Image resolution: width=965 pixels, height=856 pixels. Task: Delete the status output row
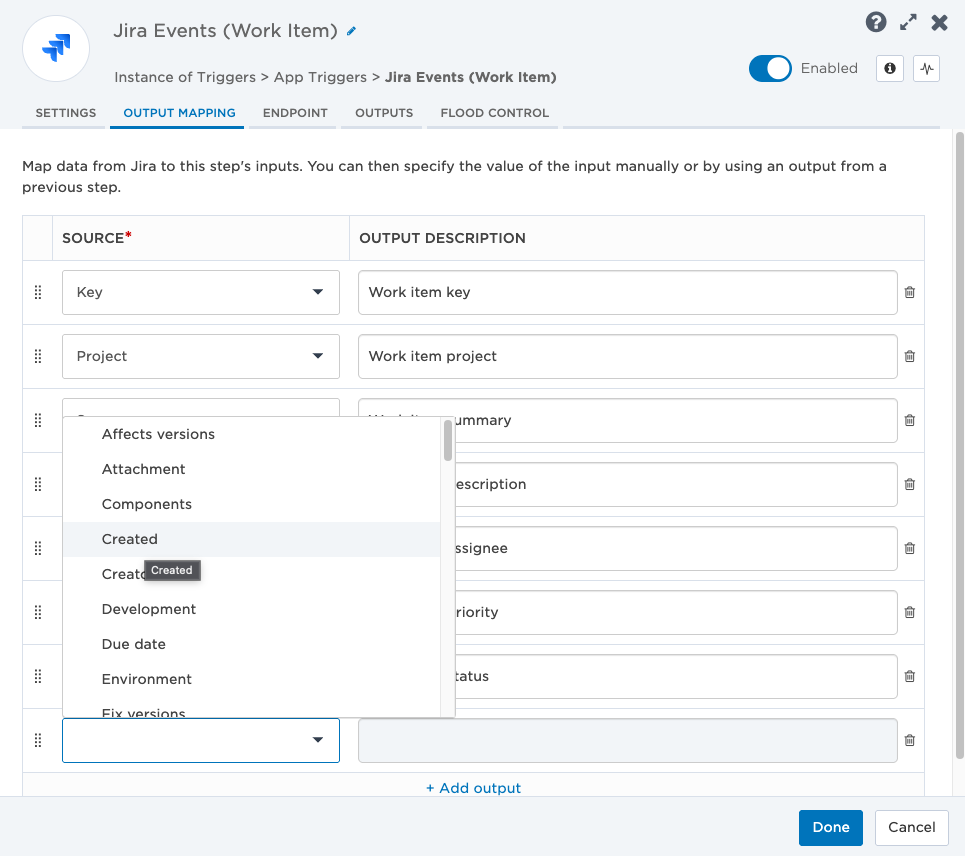[910, 676]
